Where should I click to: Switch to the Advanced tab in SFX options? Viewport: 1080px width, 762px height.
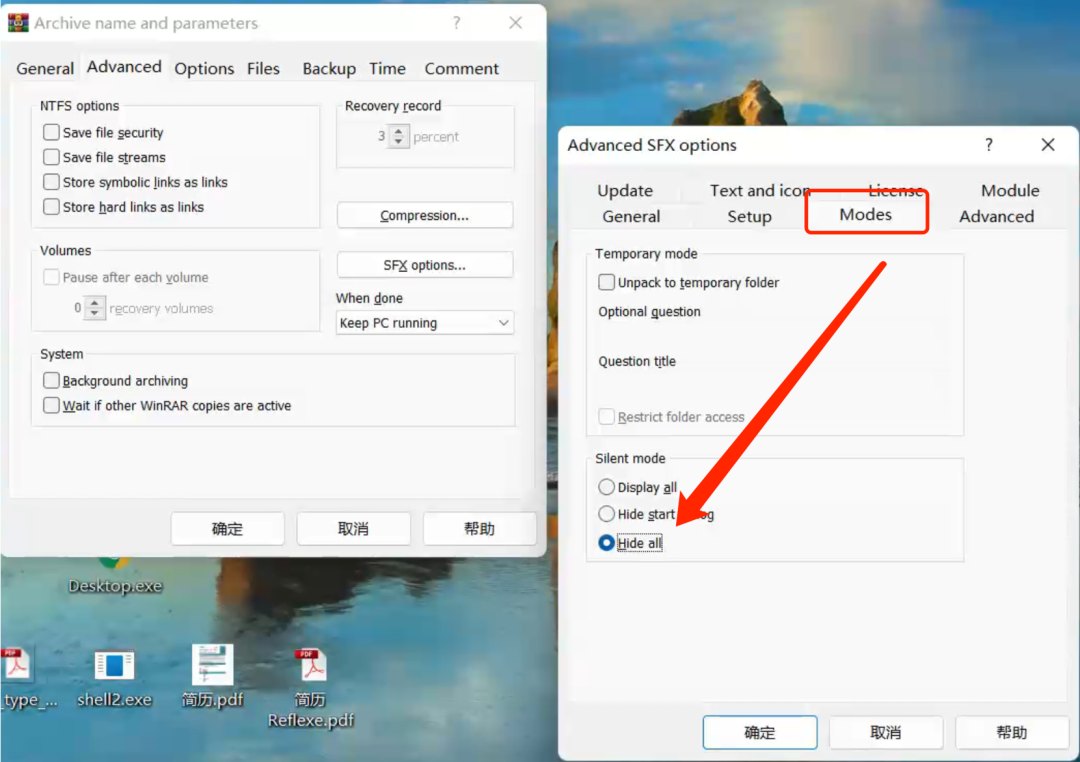(997, 216)
